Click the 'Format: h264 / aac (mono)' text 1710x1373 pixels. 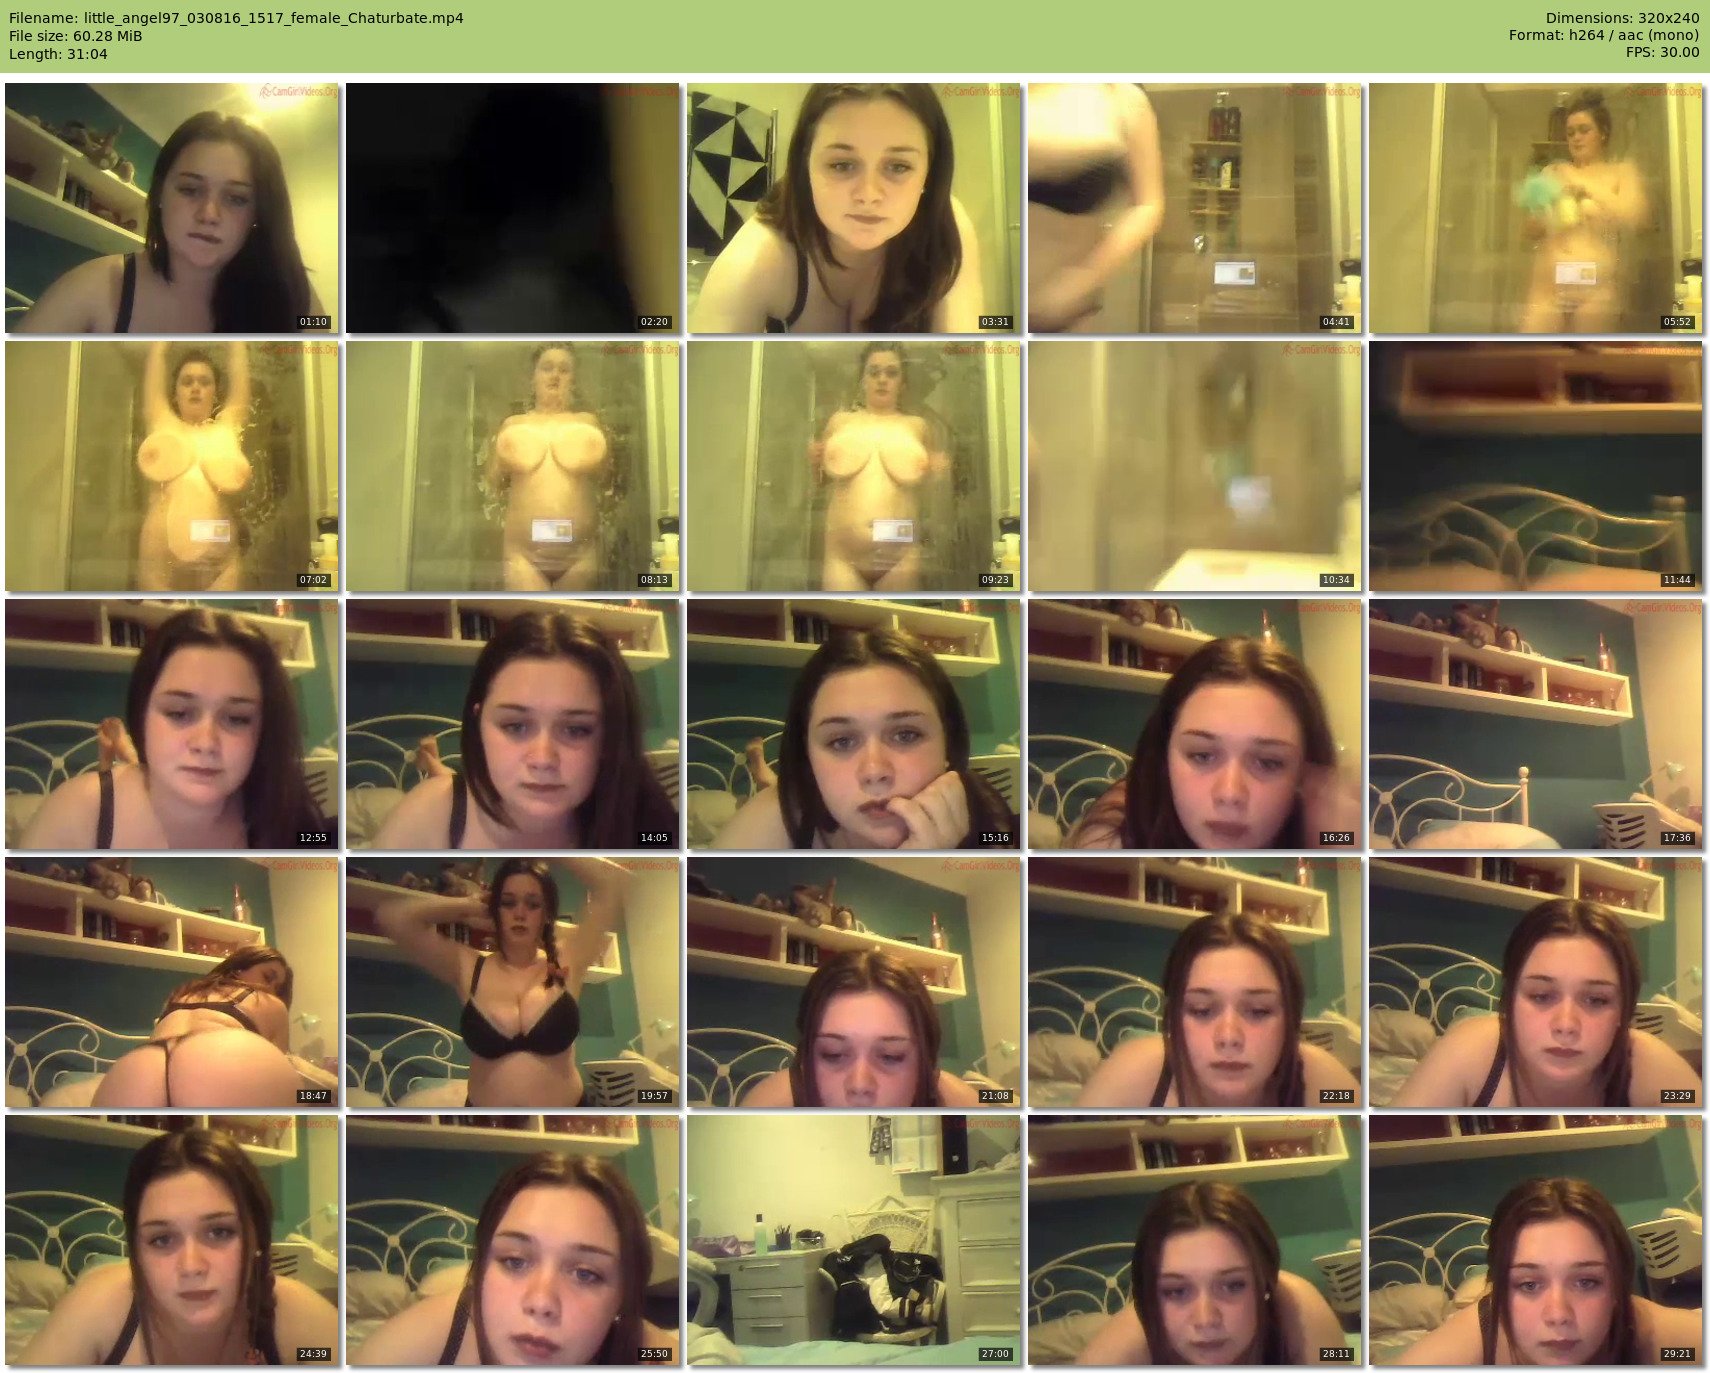[1604, 35]
